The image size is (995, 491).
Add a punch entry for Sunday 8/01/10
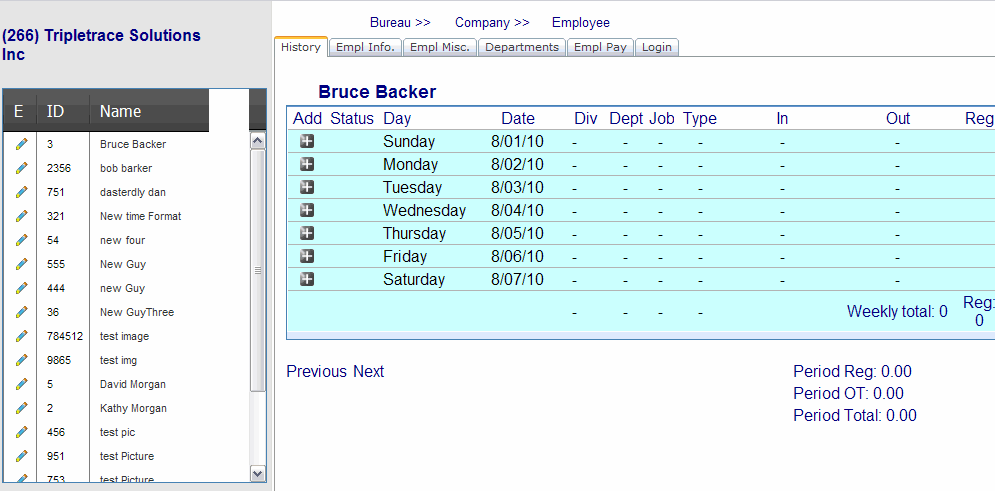307,141
